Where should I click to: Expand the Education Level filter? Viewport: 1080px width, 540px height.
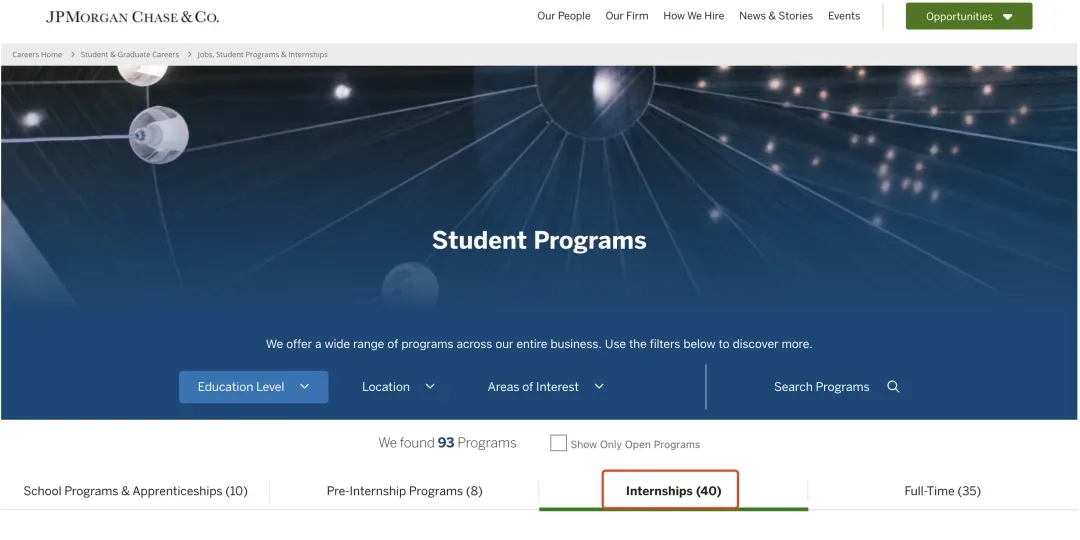click(x=253, y=387)
